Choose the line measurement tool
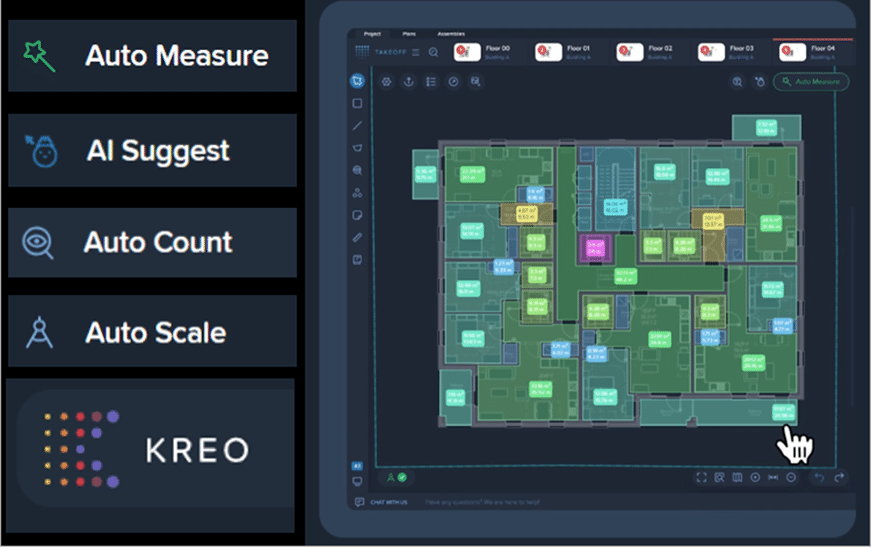 point(357,126)
